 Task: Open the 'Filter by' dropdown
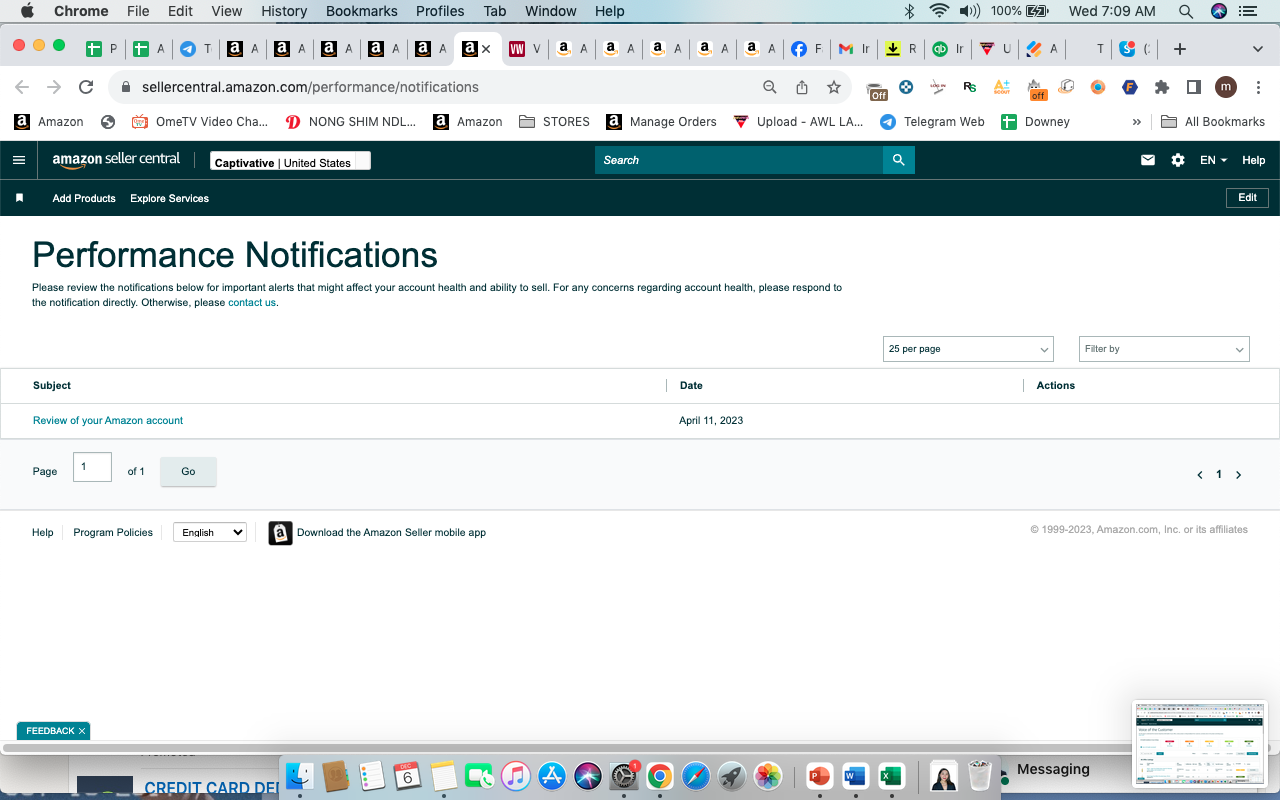point(1164,349)
